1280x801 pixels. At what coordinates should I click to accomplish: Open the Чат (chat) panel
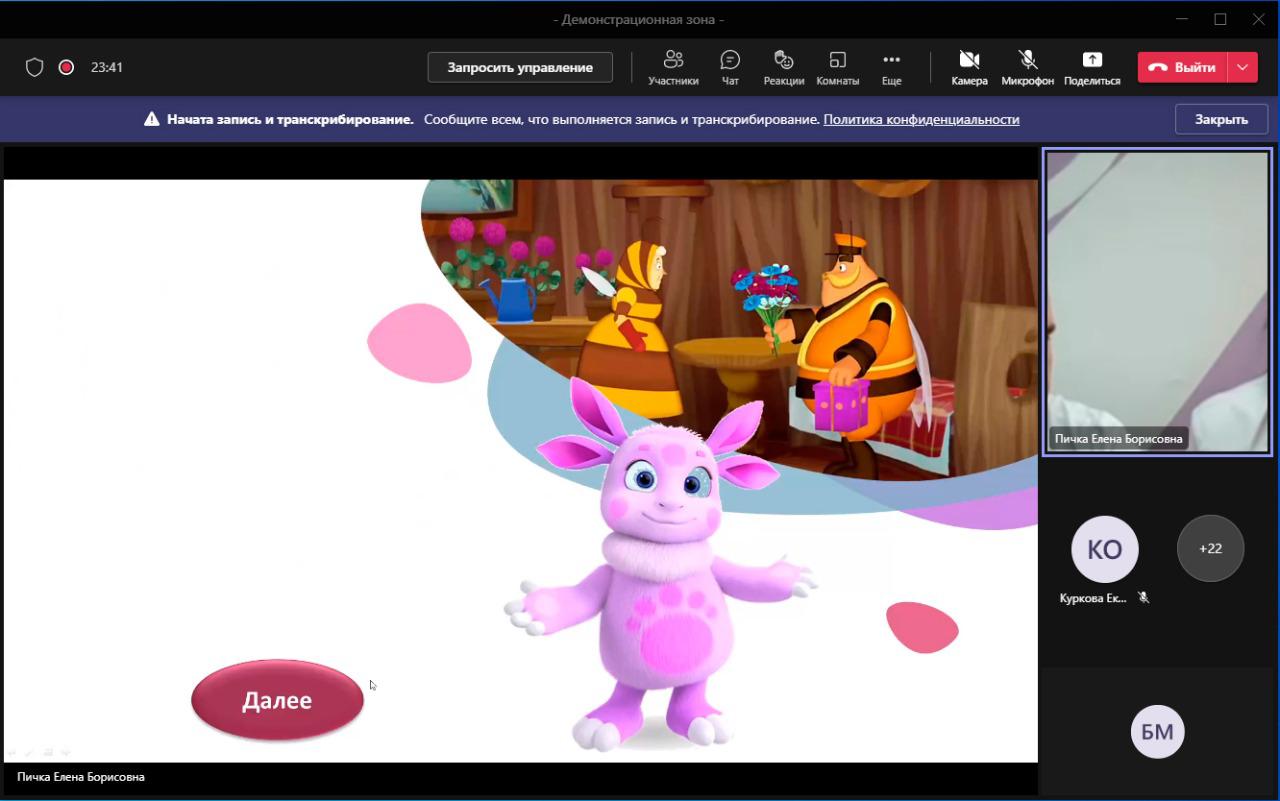tap(730, 66)
